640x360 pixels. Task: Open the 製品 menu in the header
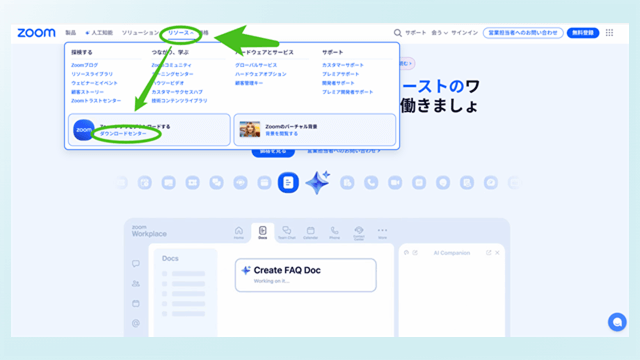pyautogui.click(x=71, y=33)
